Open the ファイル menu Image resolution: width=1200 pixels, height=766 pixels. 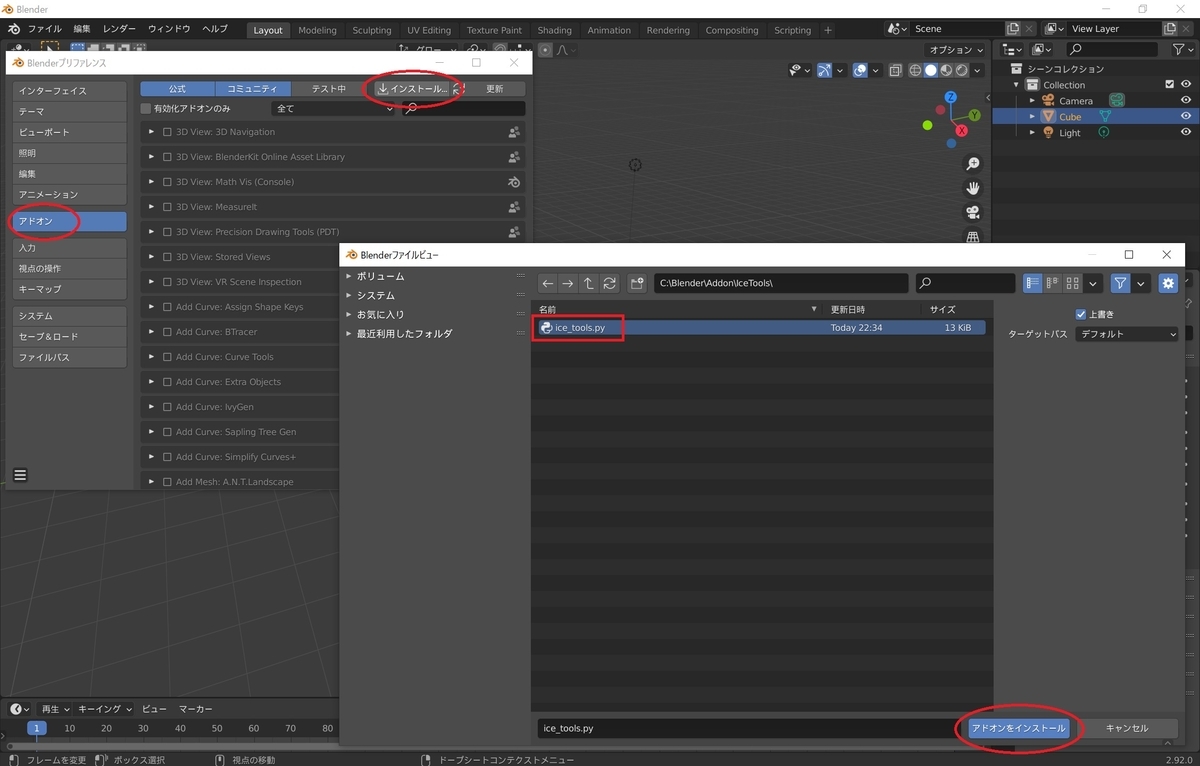[45, 29]
